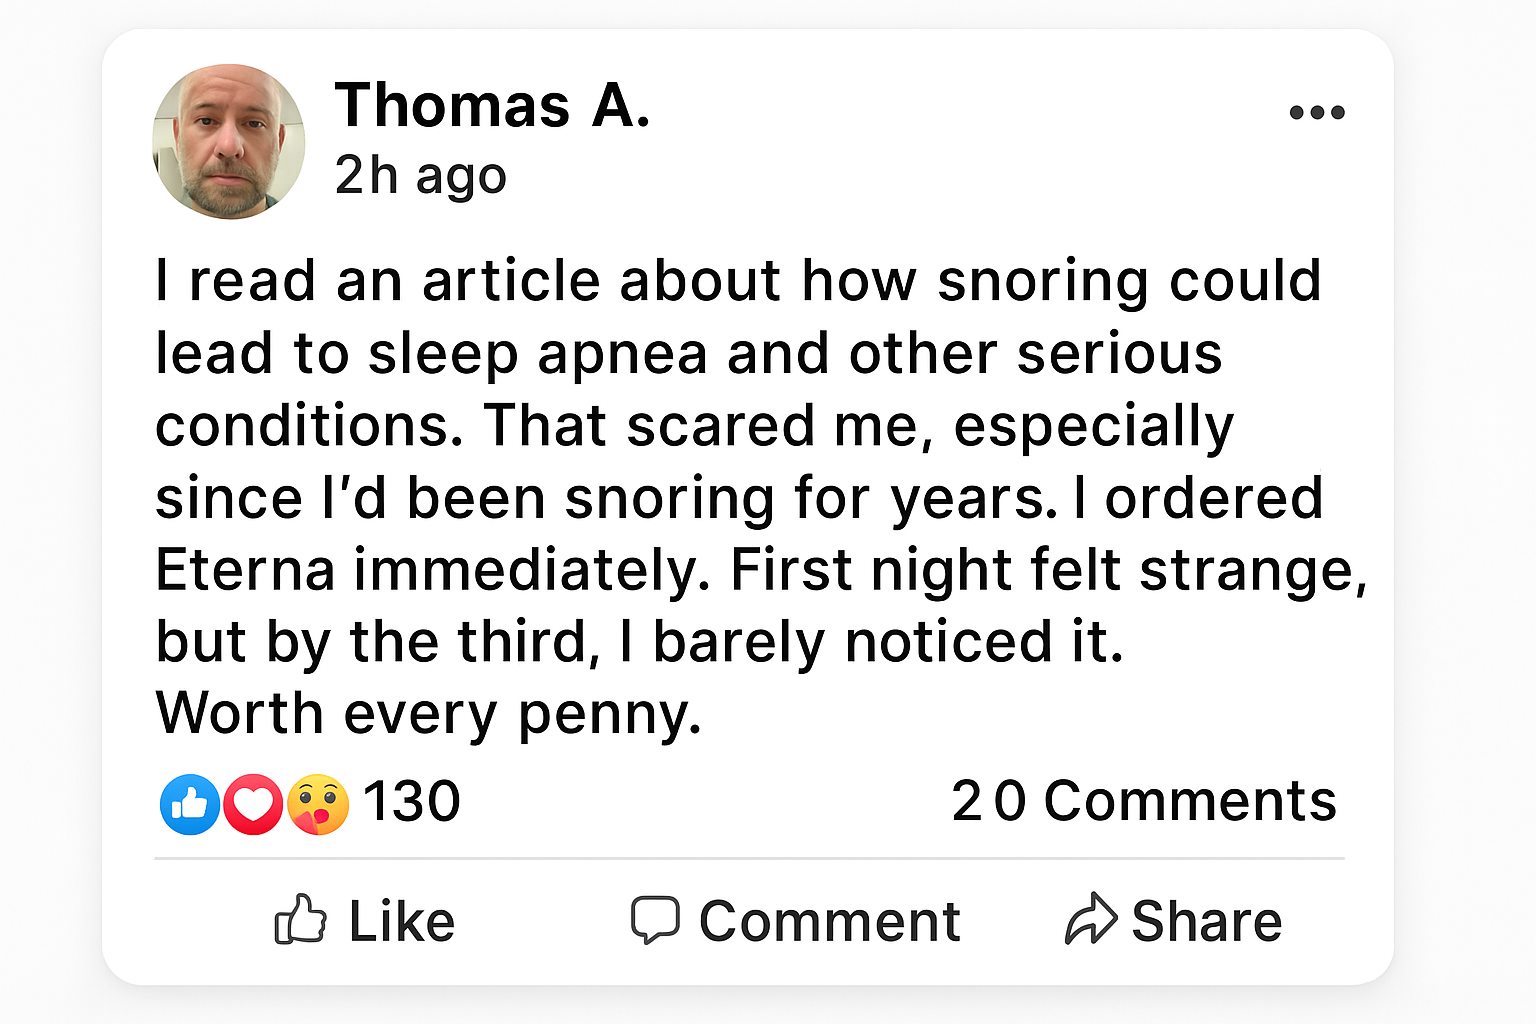View the 130 reactions count
Image resolution: width=1536 pixels, height=1024 pixels.
point(411,802)
